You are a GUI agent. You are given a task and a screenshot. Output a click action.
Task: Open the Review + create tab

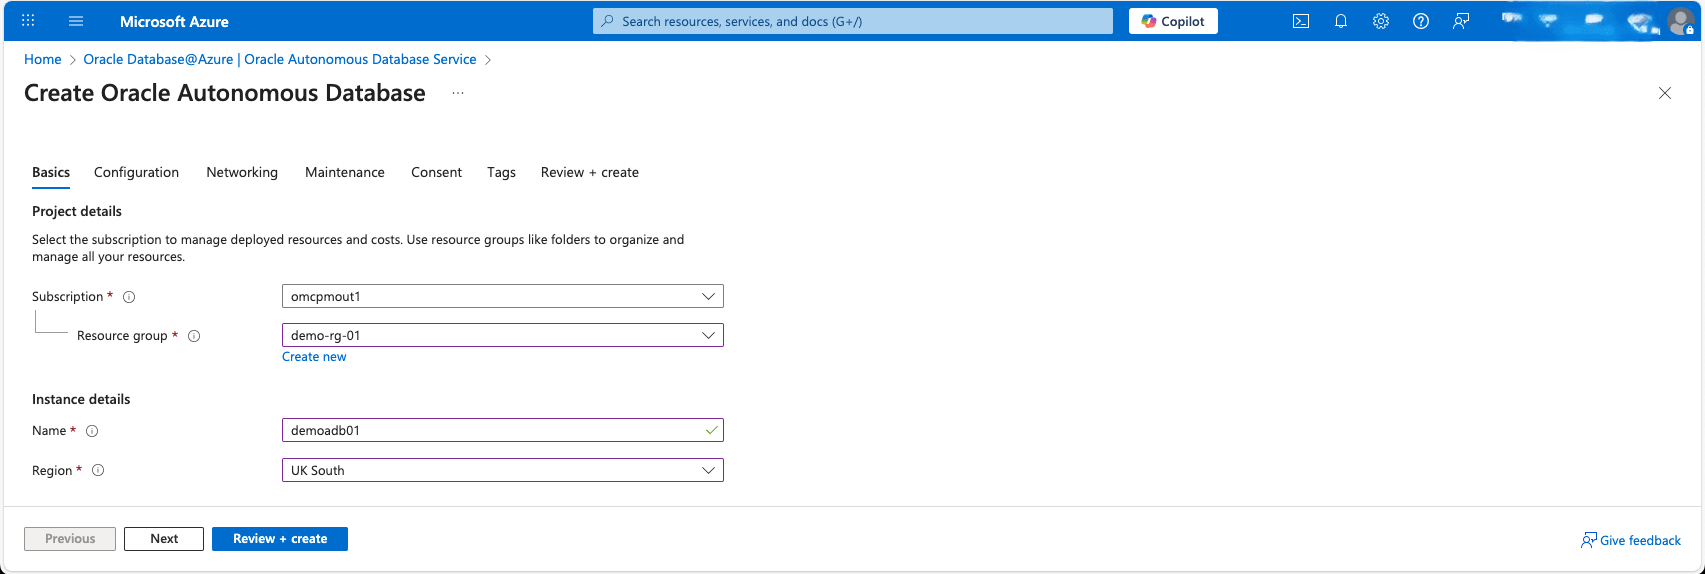[590, 172]
